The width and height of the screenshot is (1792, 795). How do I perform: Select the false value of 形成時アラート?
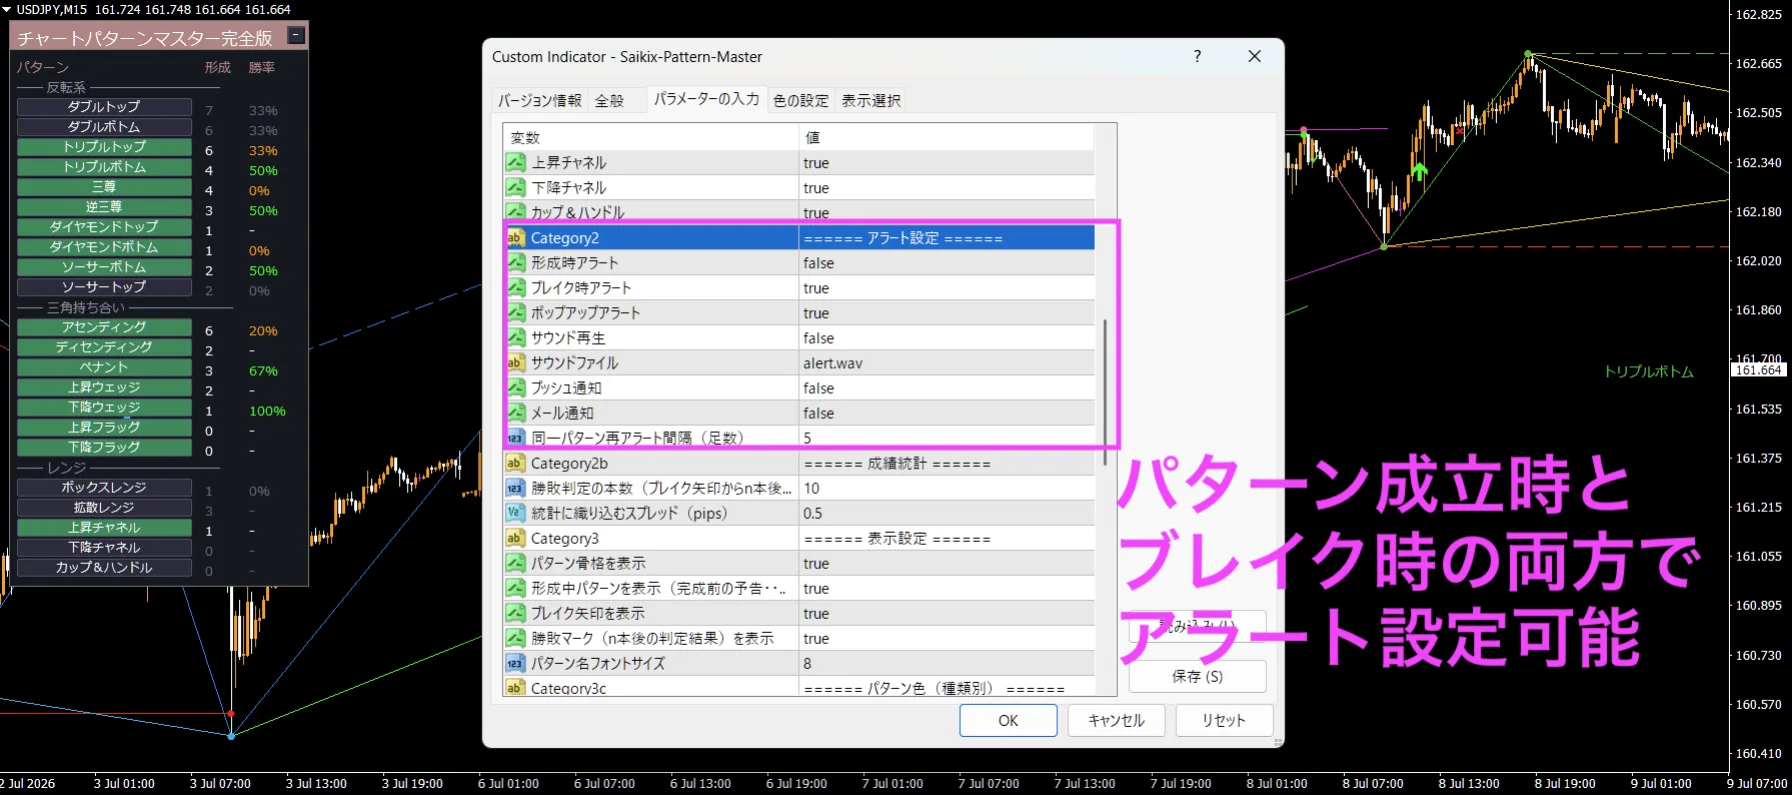[946, 262]
